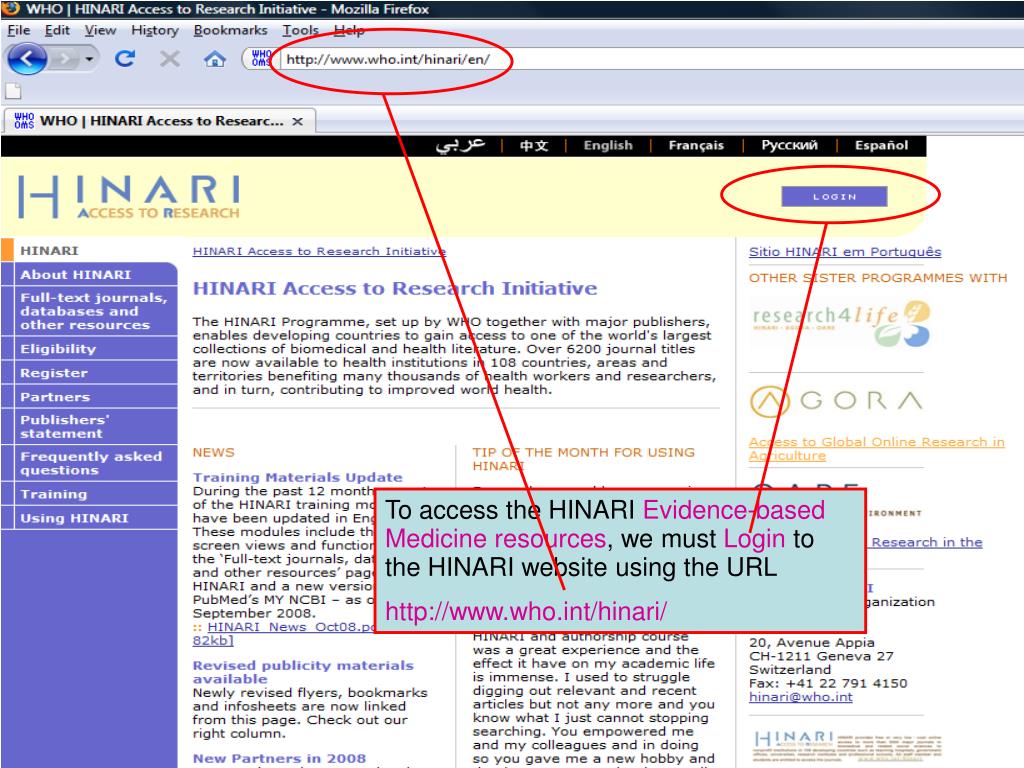
Task: Select the WHO | HINARI Access to Research tab
Action: pos(159,121)
